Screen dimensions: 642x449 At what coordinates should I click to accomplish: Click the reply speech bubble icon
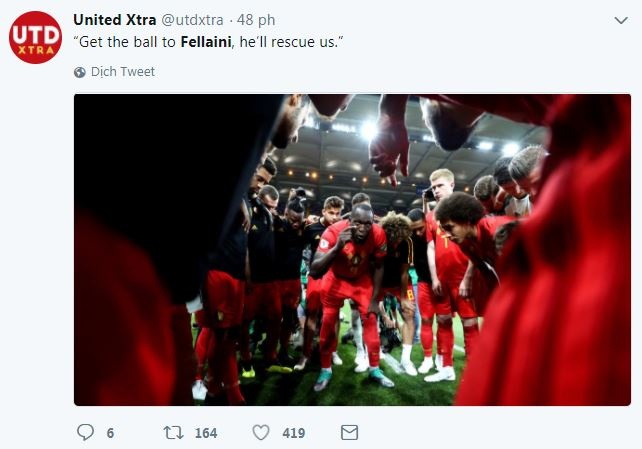(85, 432)
